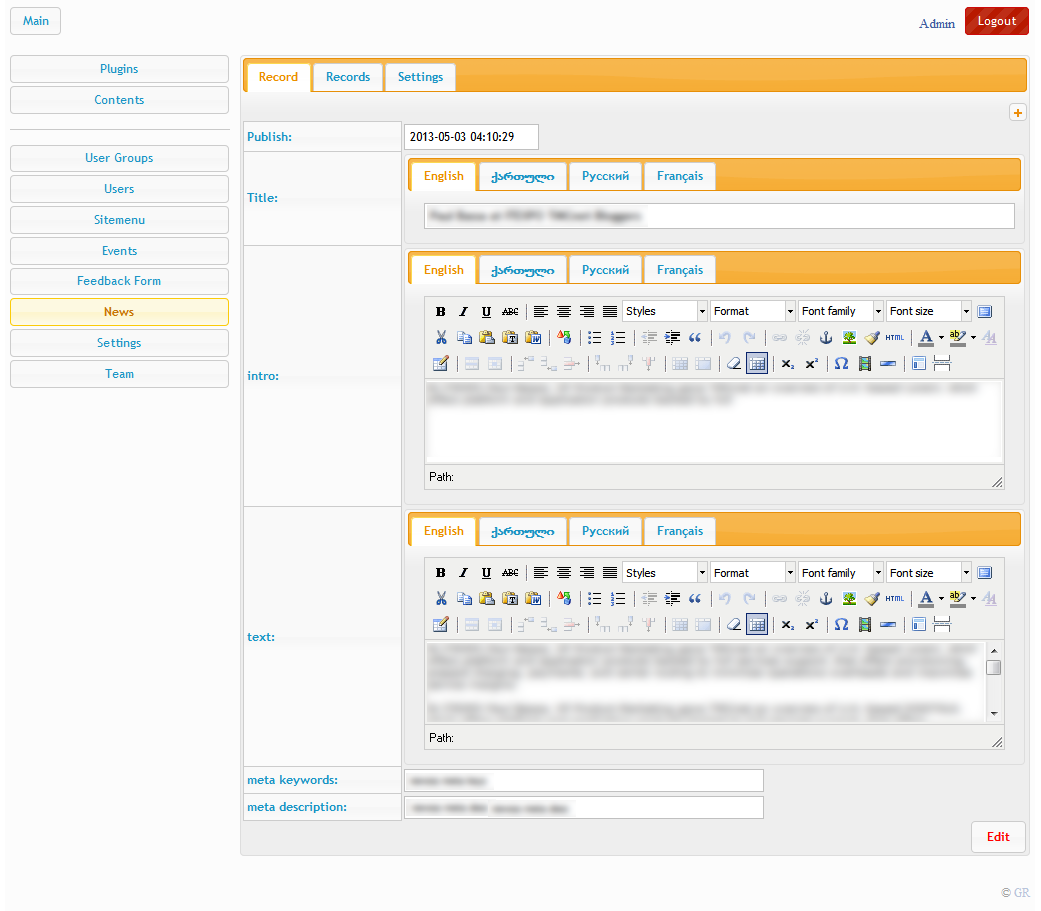This screenshot has width=1041, height=911.
Task: Click the subscript button in the text editor
Action: [788, 625]
